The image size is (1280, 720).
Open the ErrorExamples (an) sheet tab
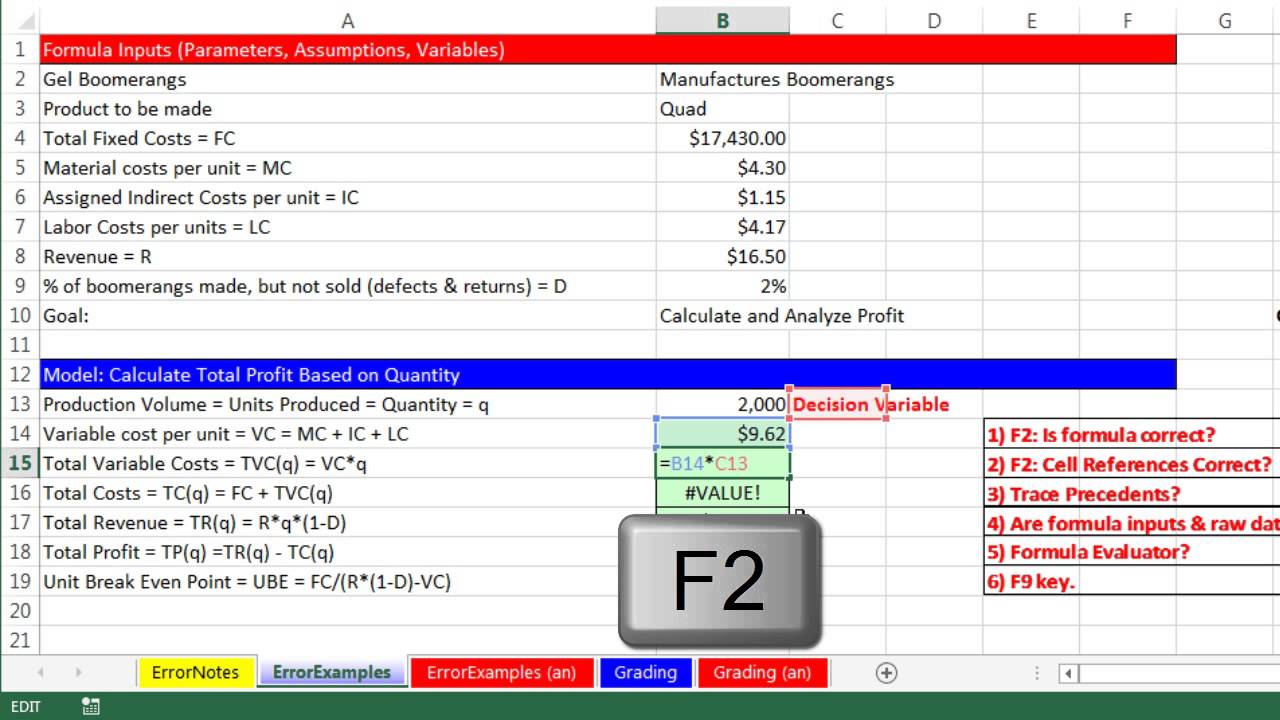coord(501,673)
